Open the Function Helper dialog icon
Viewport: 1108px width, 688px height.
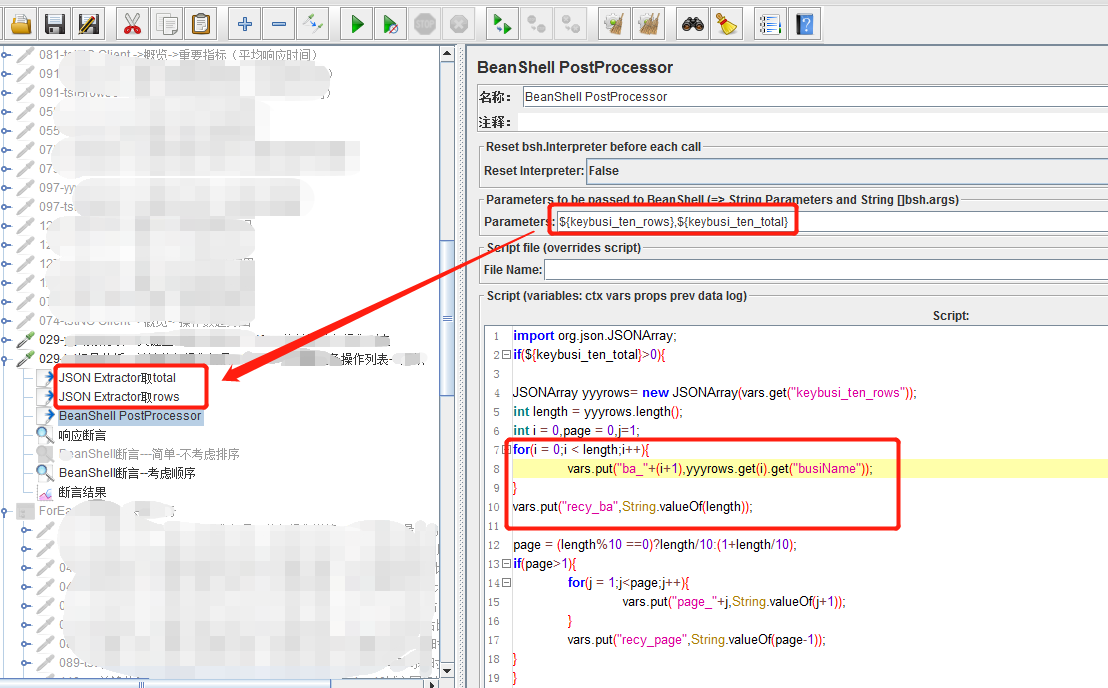(770, 25)
